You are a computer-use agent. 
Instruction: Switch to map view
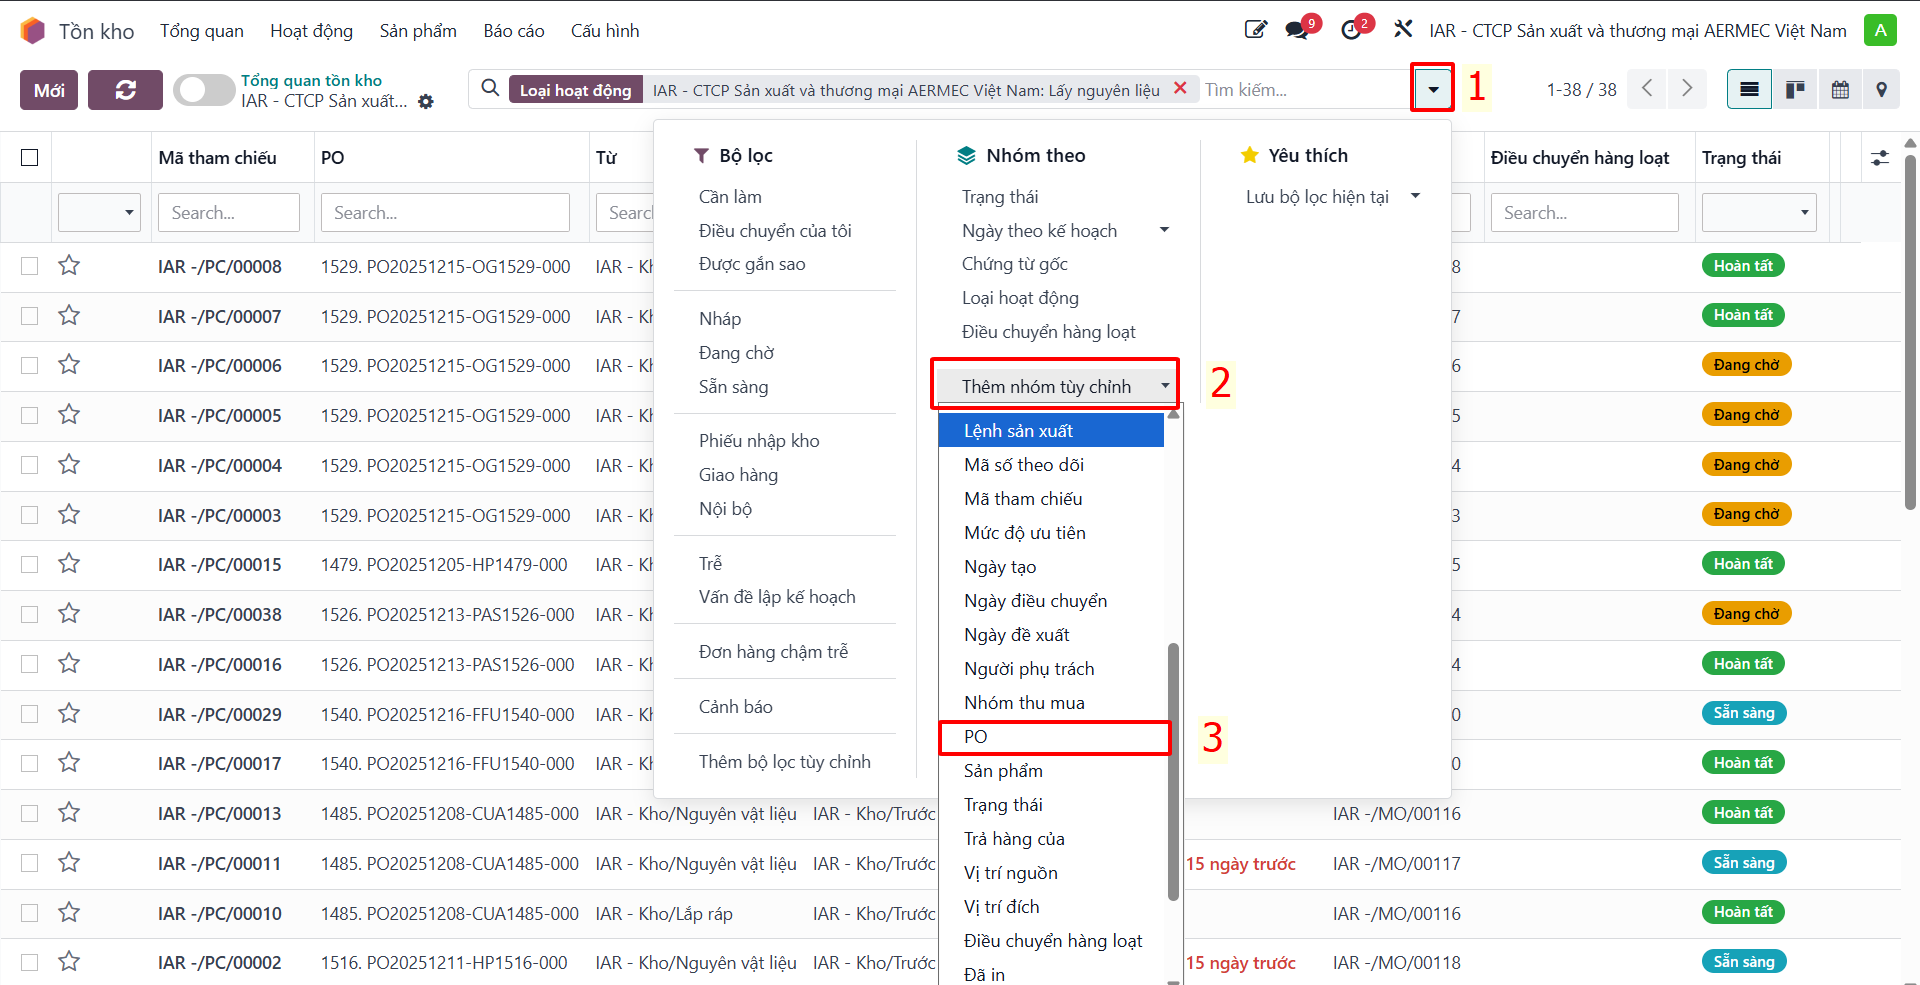click(x=1881, y=90)
